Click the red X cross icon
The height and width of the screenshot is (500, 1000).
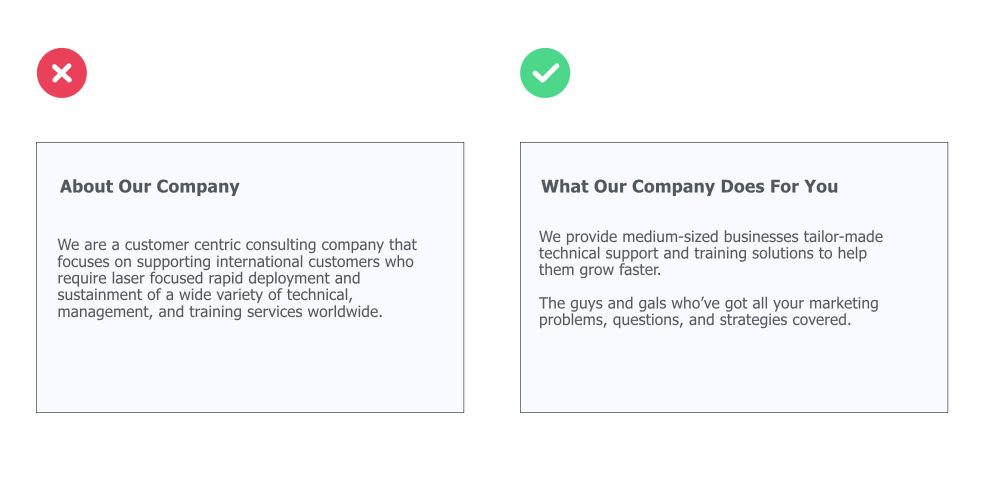click(x=62, y=73)
